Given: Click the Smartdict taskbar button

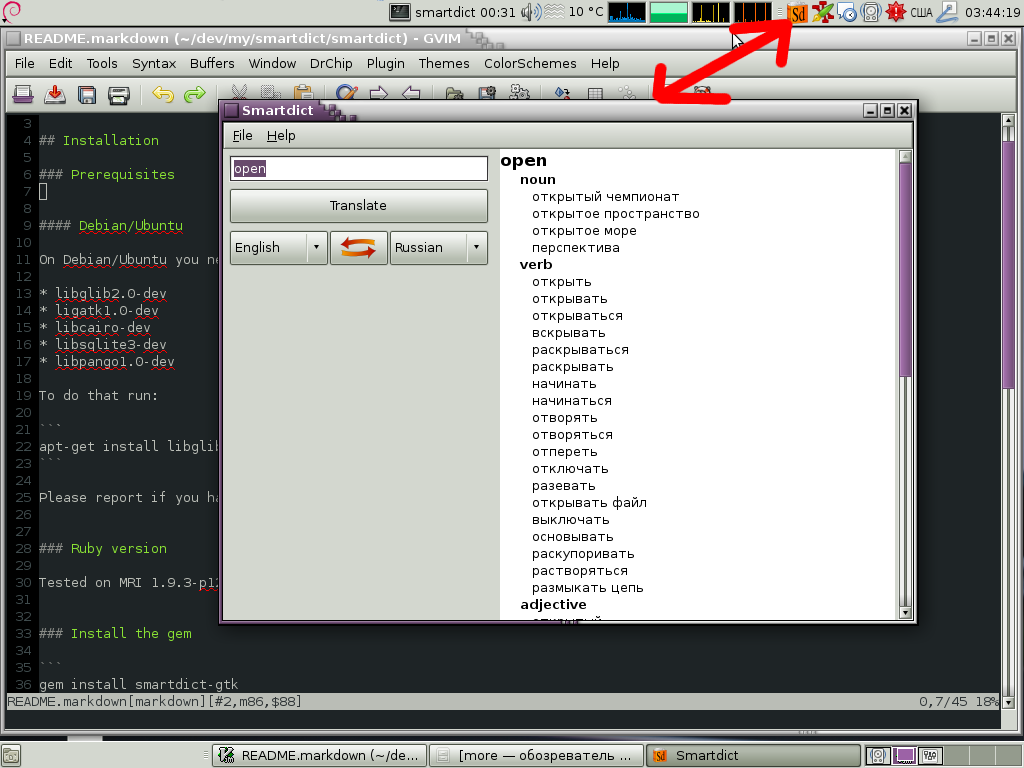Looking at the screenshot, I should click(753, 756).
